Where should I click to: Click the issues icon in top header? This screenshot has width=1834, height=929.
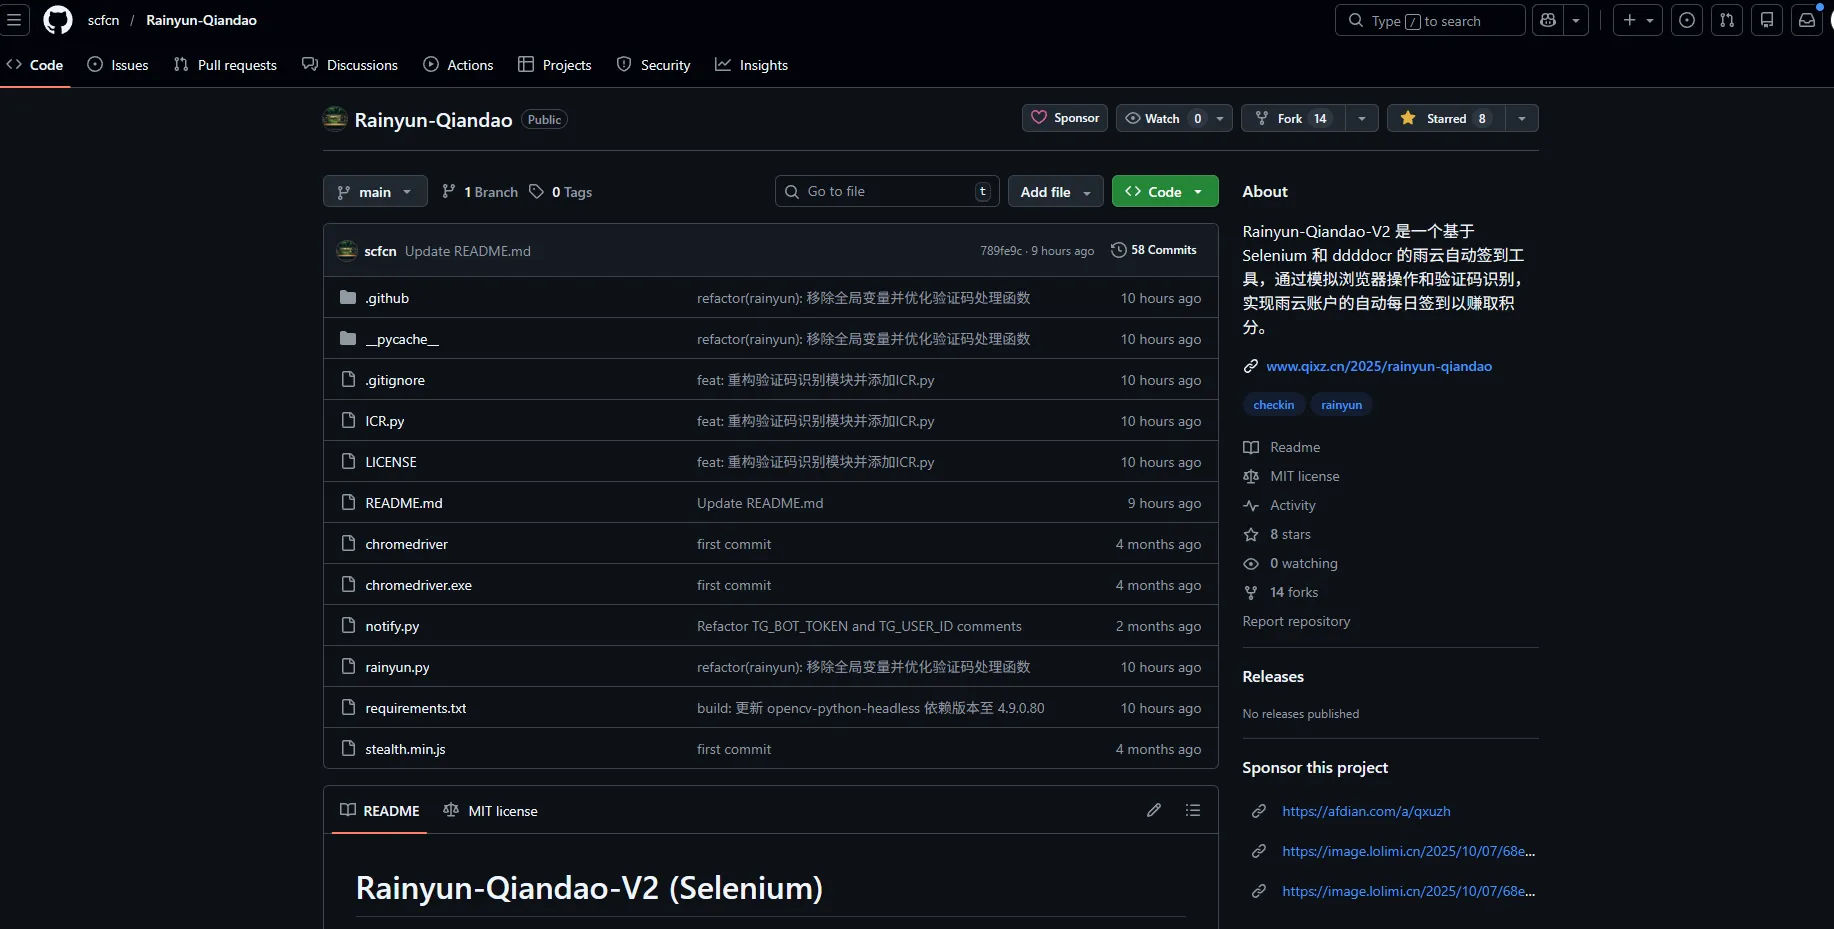[1687, 20]
